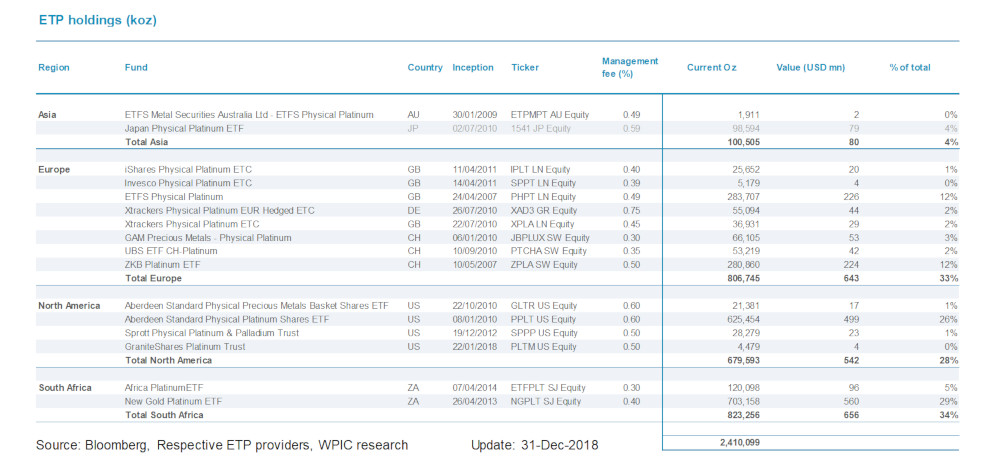Click ticker 1541 JP Equity

(x=541, y=129)
